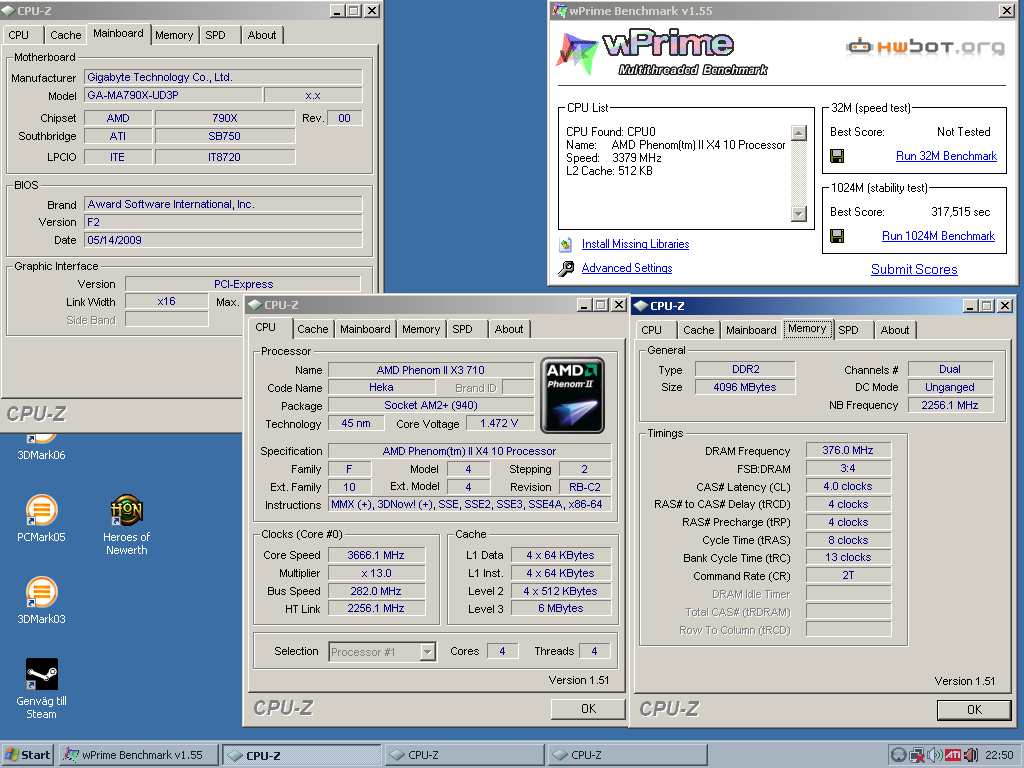Viewport: 1024px width, 768px height.
Task: Select About tab in Mainboard CPU-Z window
Action: point(262,35)
